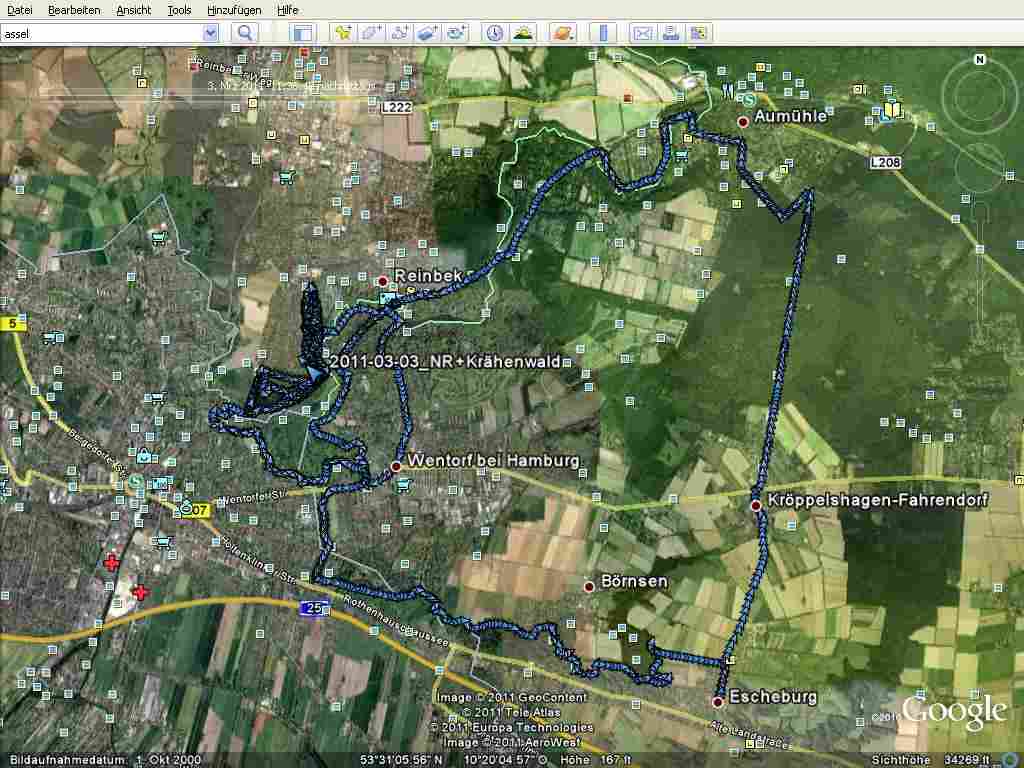Select the add path tool
Image resolution: width=1024 pixels, height=768 pixels.
tap(400, 33)
